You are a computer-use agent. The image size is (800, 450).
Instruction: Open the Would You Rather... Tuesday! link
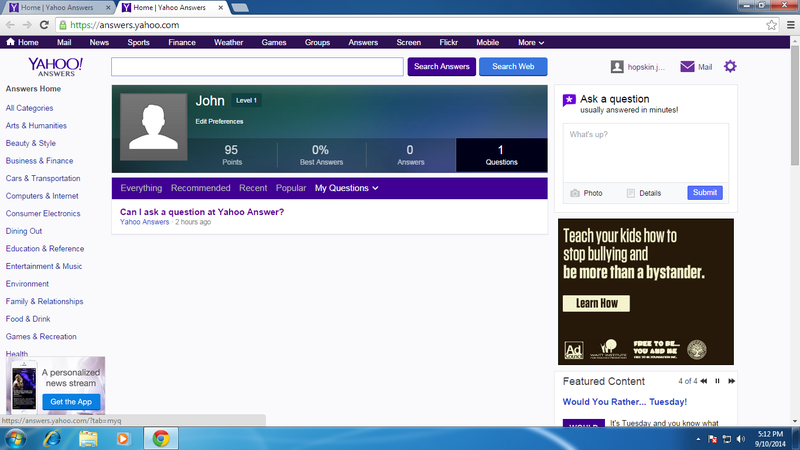point(624,402)
